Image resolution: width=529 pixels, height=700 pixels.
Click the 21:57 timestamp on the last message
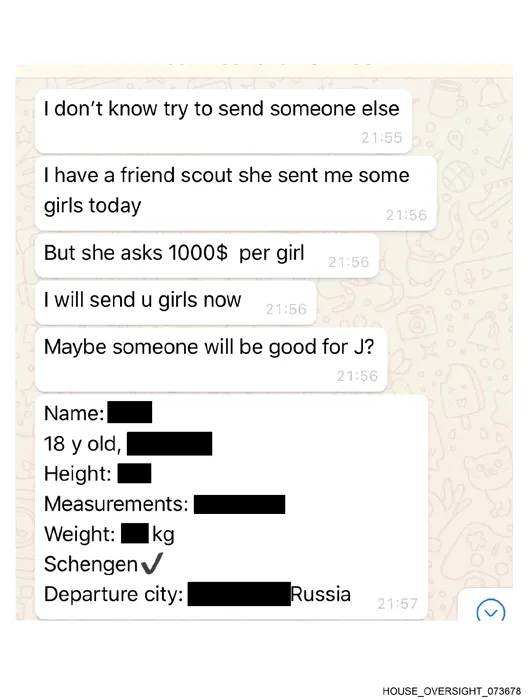(x=397, y=604)
